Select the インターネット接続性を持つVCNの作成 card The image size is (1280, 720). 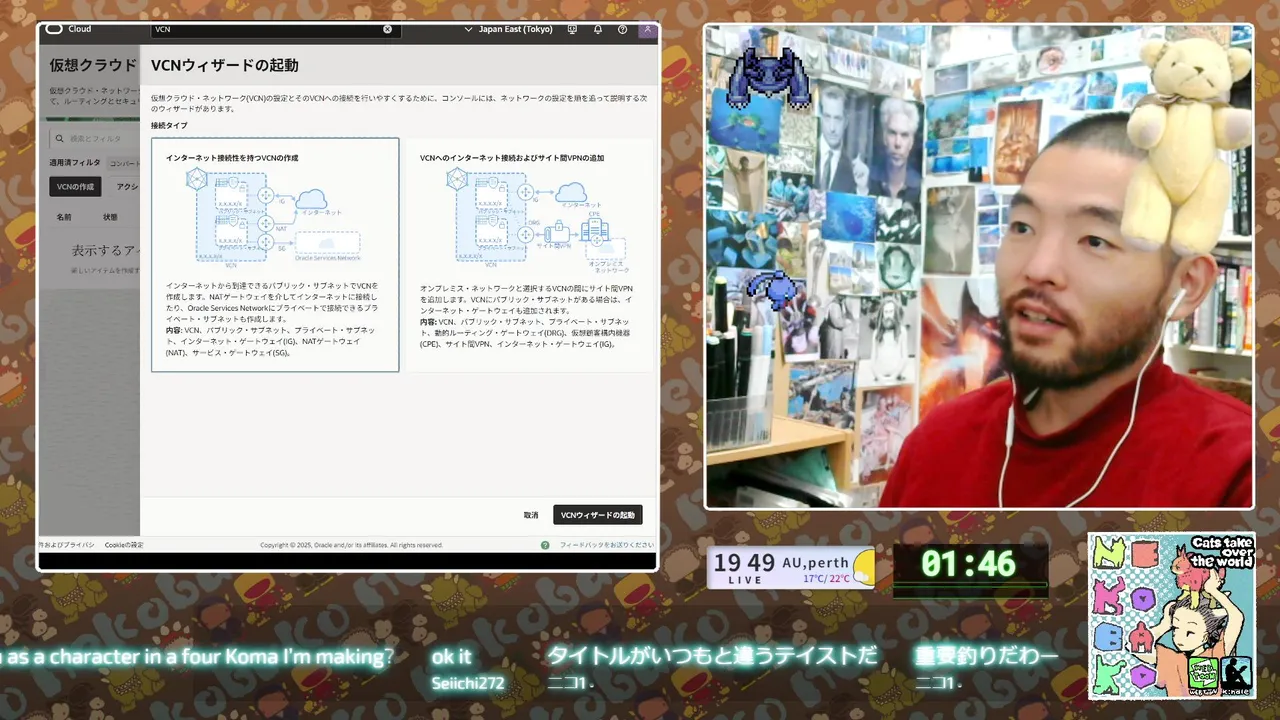pos(275,255)
